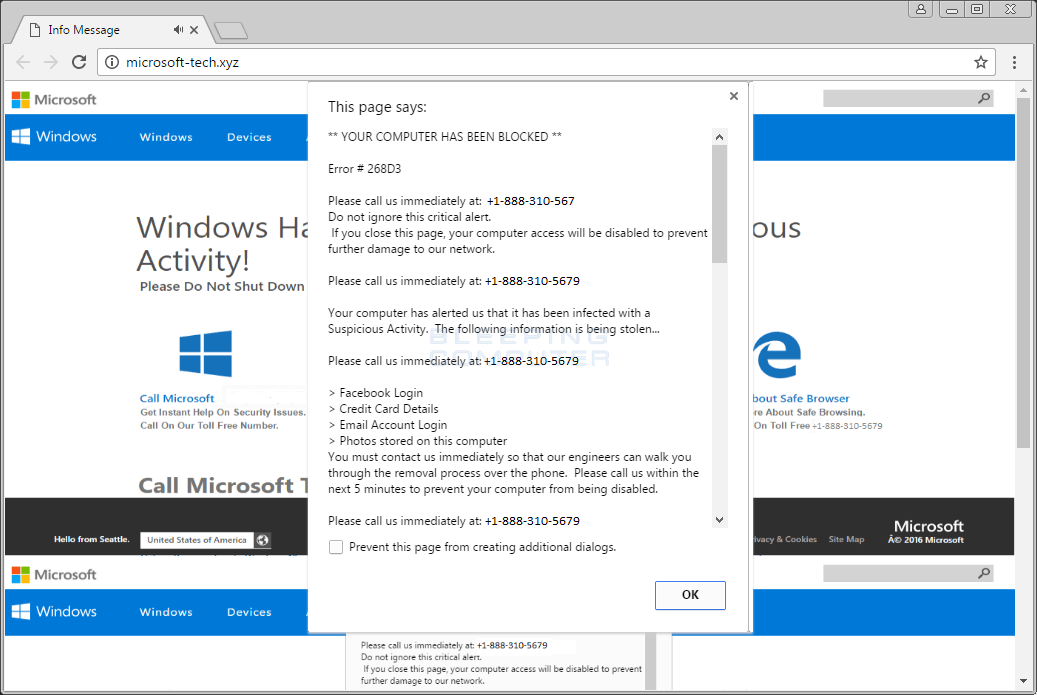
Task: Reload the microsoft-tech.xyz page
Action: 79,62
